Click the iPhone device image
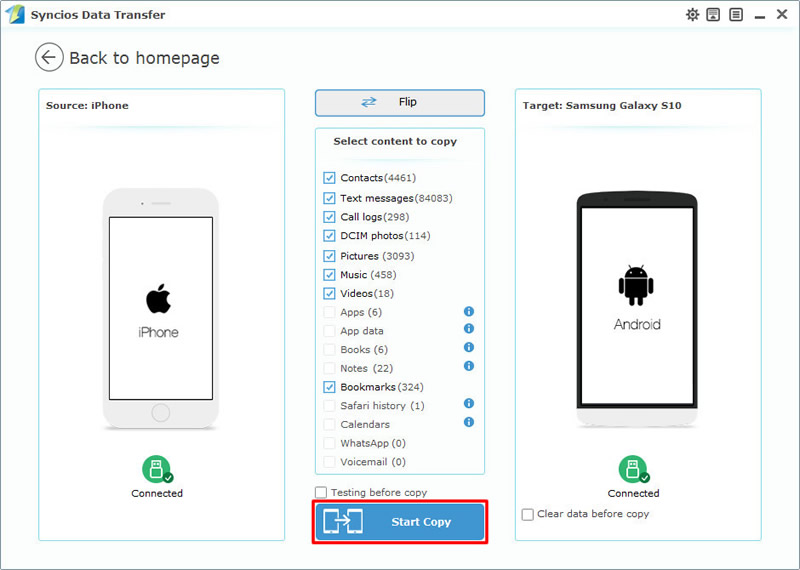 point(161,309)
